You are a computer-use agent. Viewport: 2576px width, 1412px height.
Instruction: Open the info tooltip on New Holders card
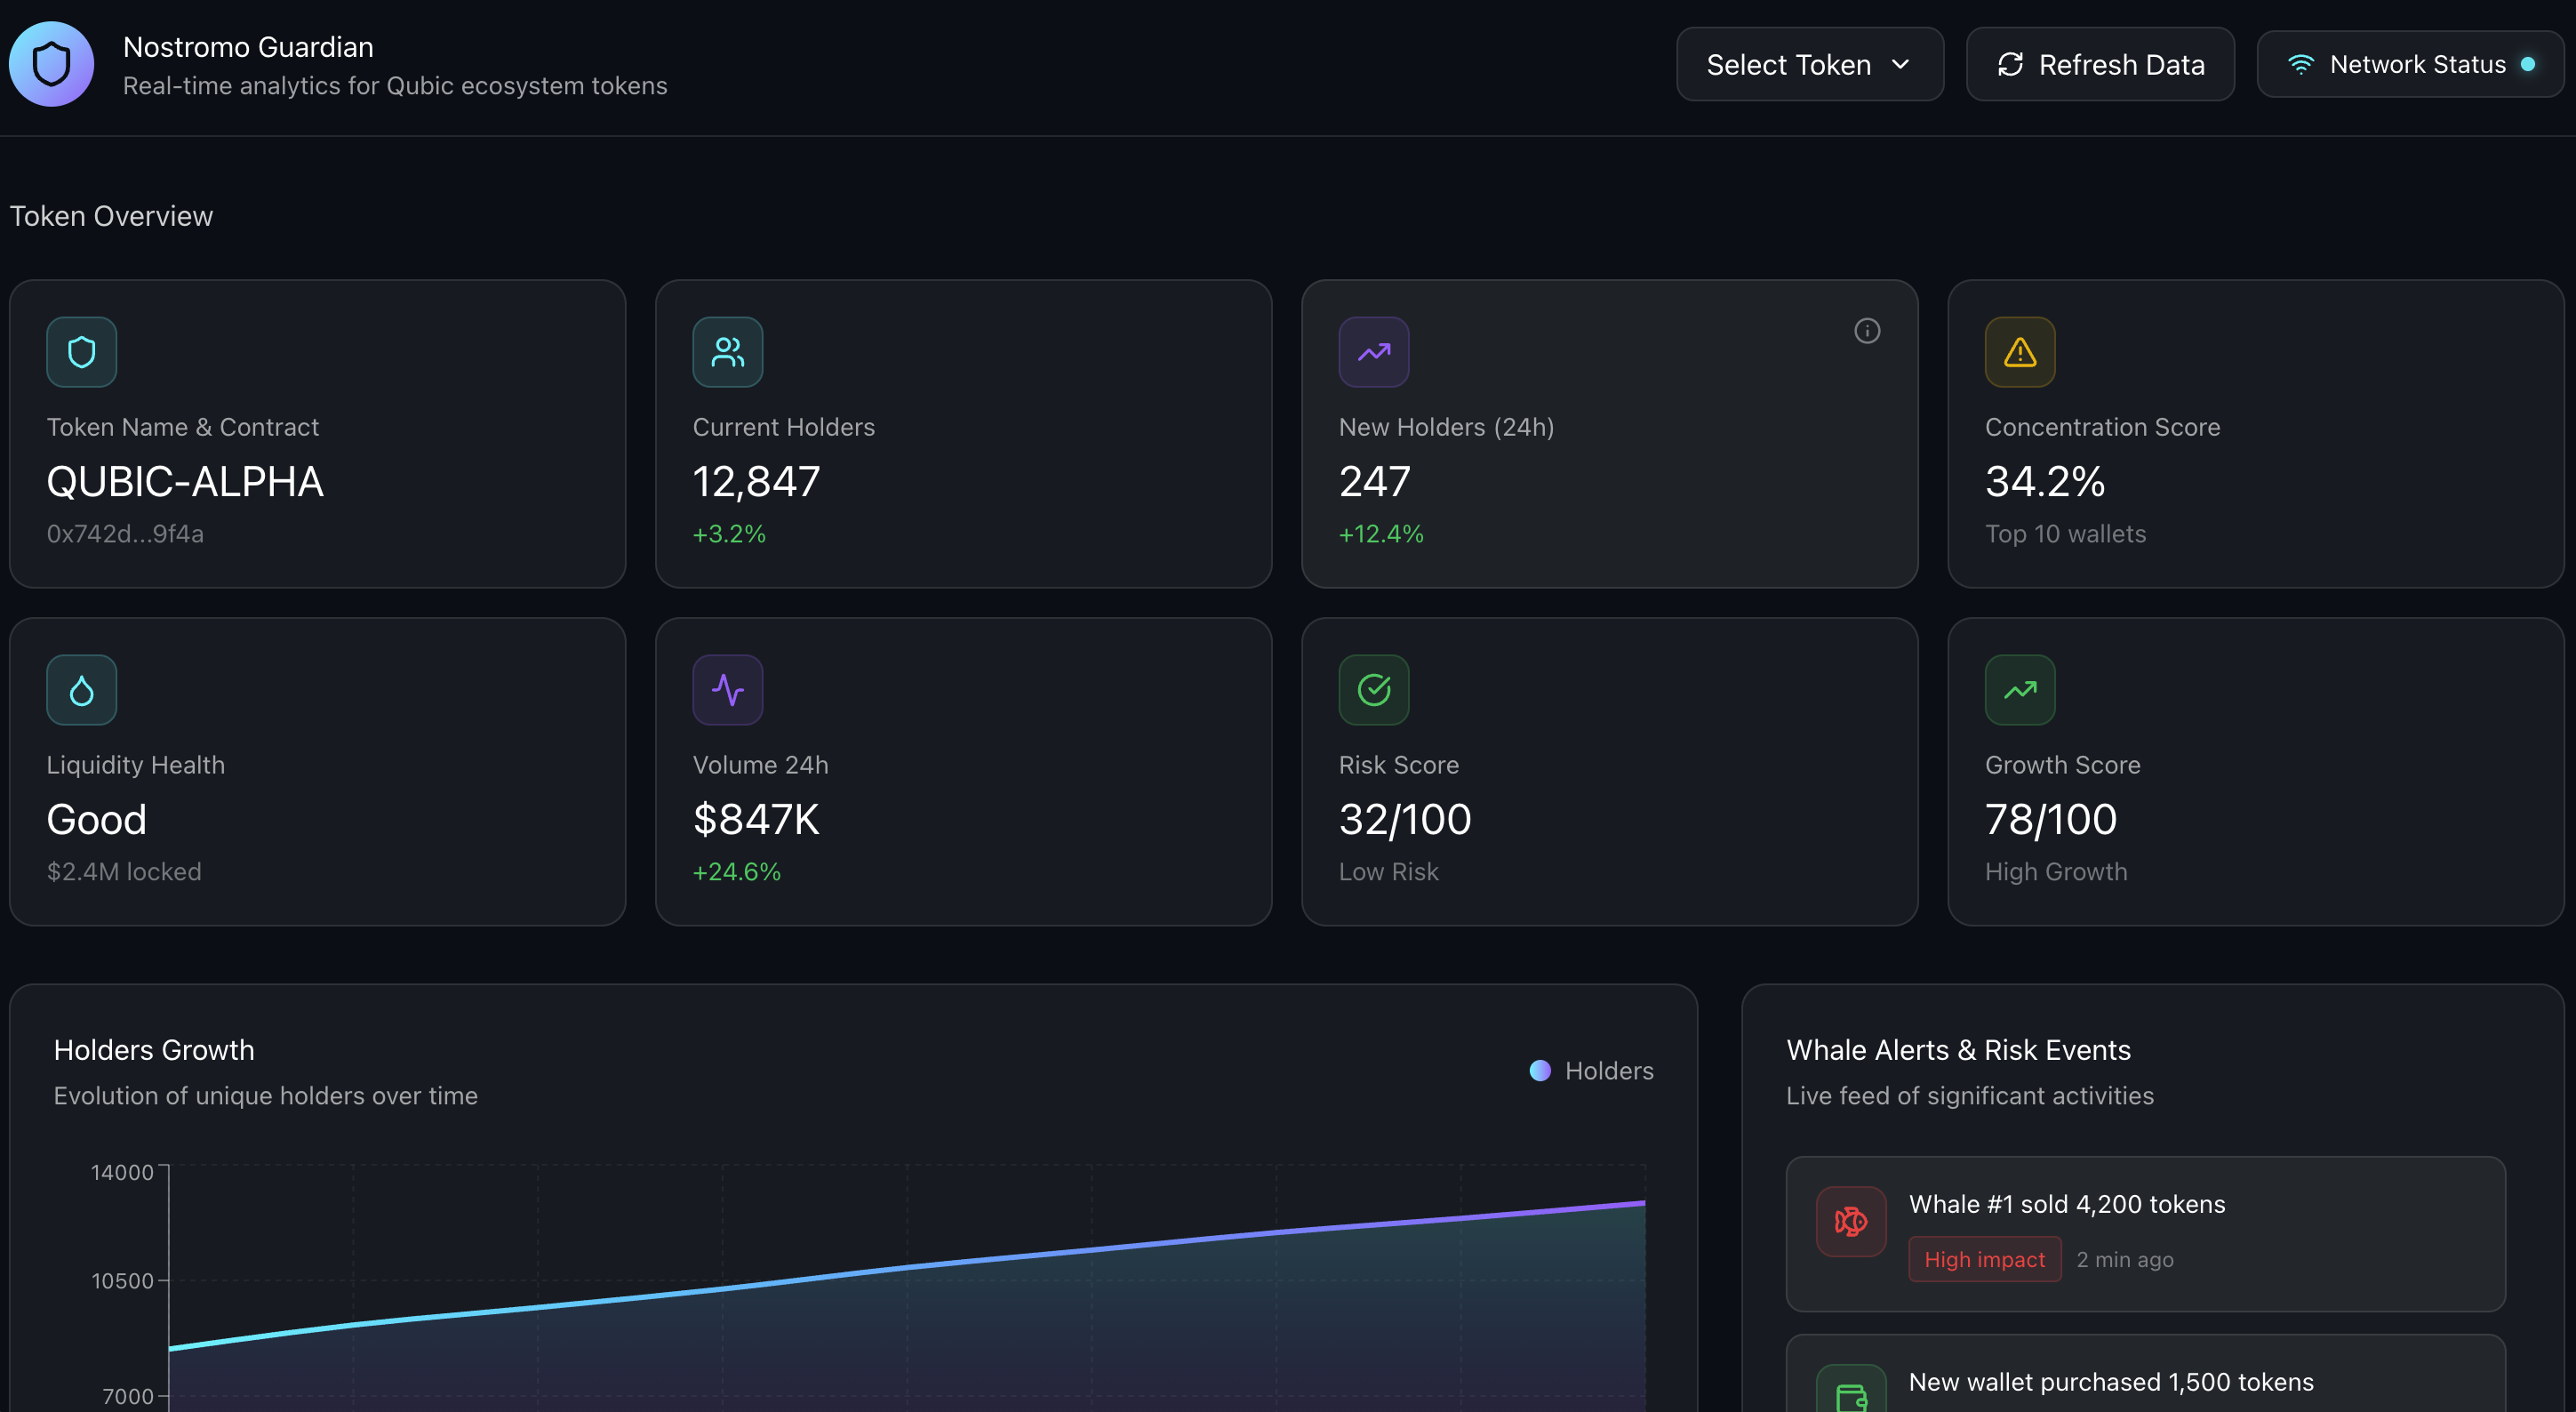click(x=1867, y=330)
